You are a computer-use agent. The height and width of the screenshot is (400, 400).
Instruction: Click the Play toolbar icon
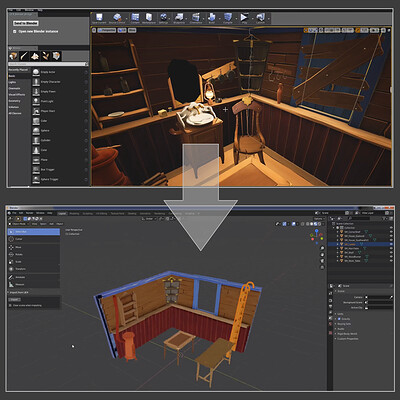[244, 18]
